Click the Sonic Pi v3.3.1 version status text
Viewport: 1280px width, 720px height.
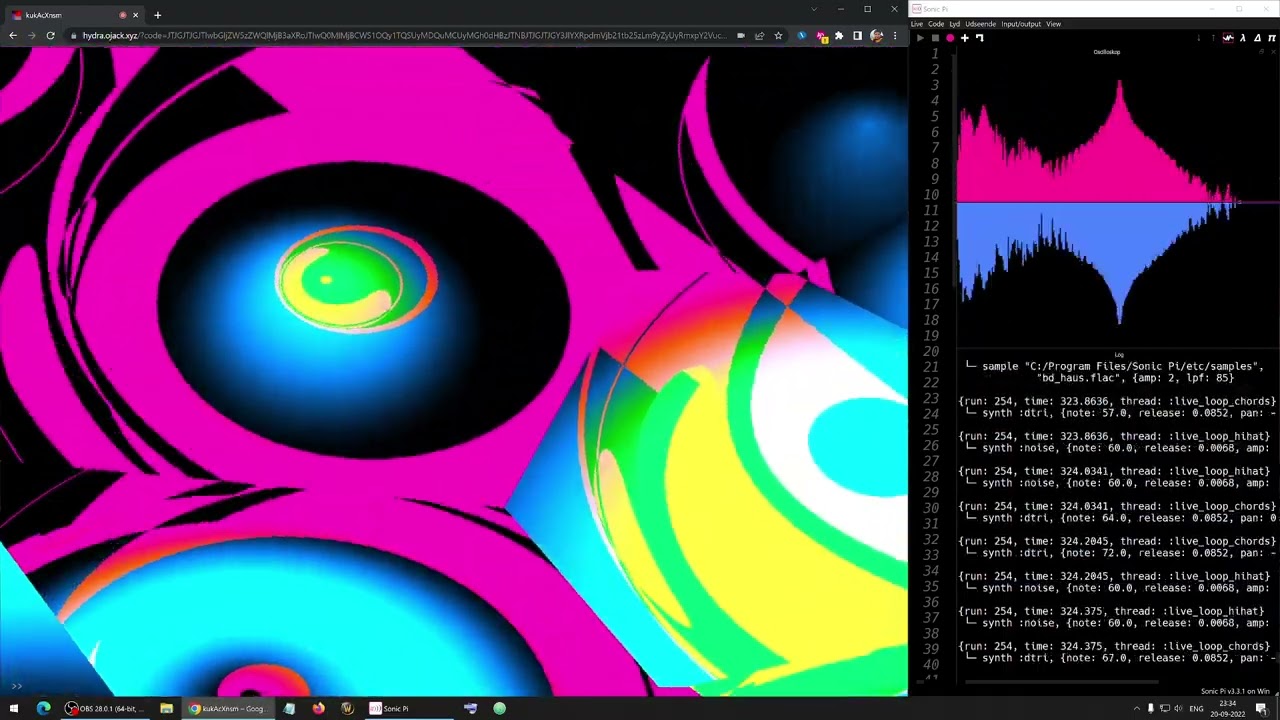click(1236, 691)
